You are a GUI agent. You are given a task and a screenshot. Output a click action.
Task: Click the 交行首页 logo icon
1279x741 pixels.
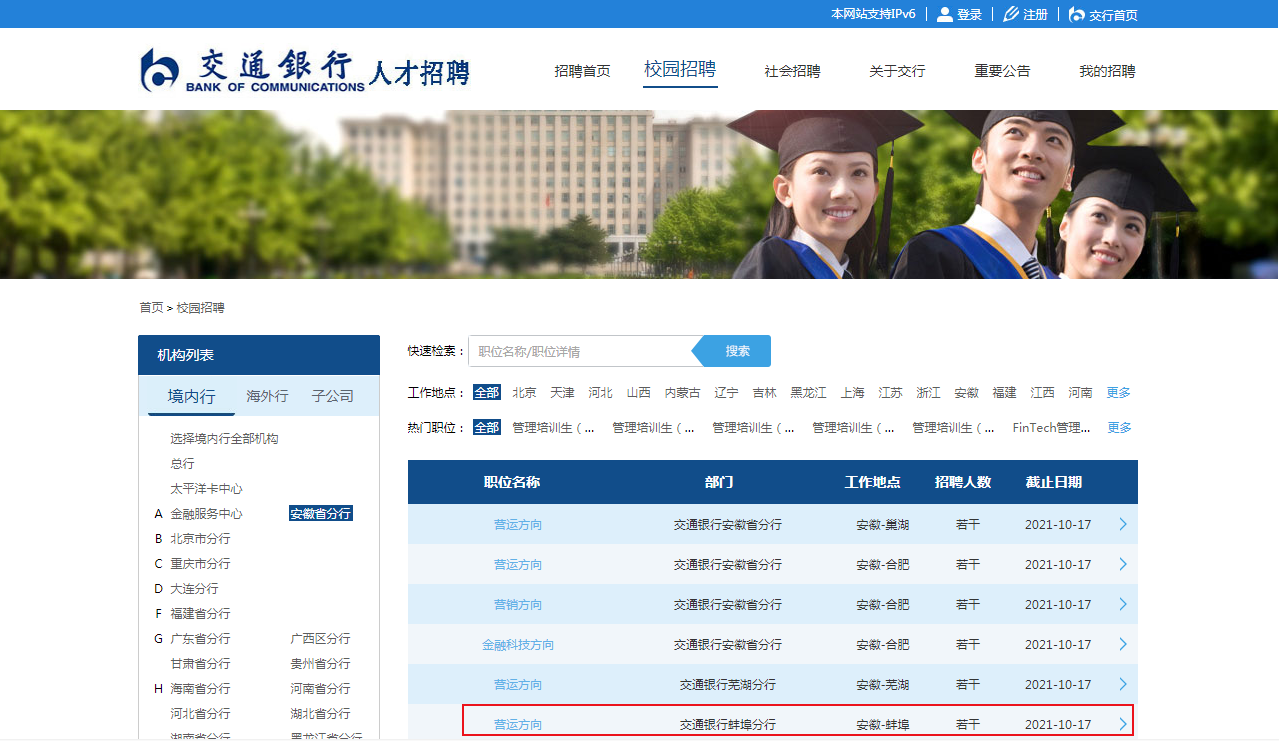coord(1077,14)
